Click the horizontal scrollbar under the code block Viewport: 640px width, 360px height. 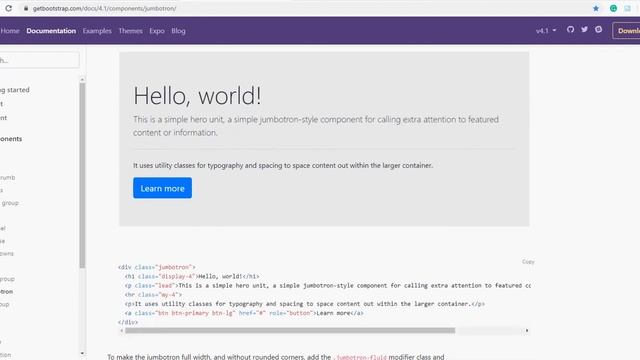tap(290, 331)
